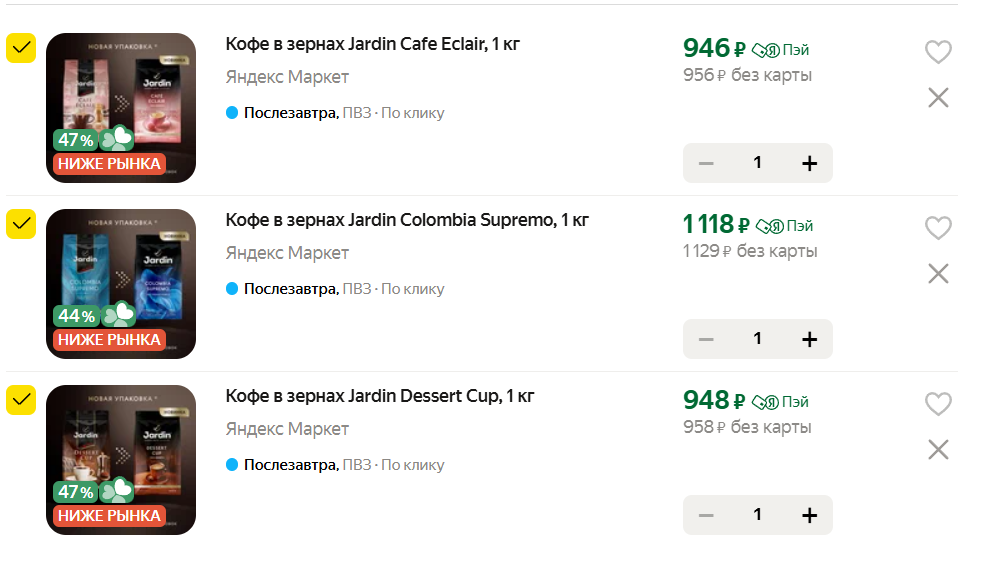Add Jardin Cafe Eclair to favorites (heart)
Screen dimensions: 982x581
click(938, 52)
